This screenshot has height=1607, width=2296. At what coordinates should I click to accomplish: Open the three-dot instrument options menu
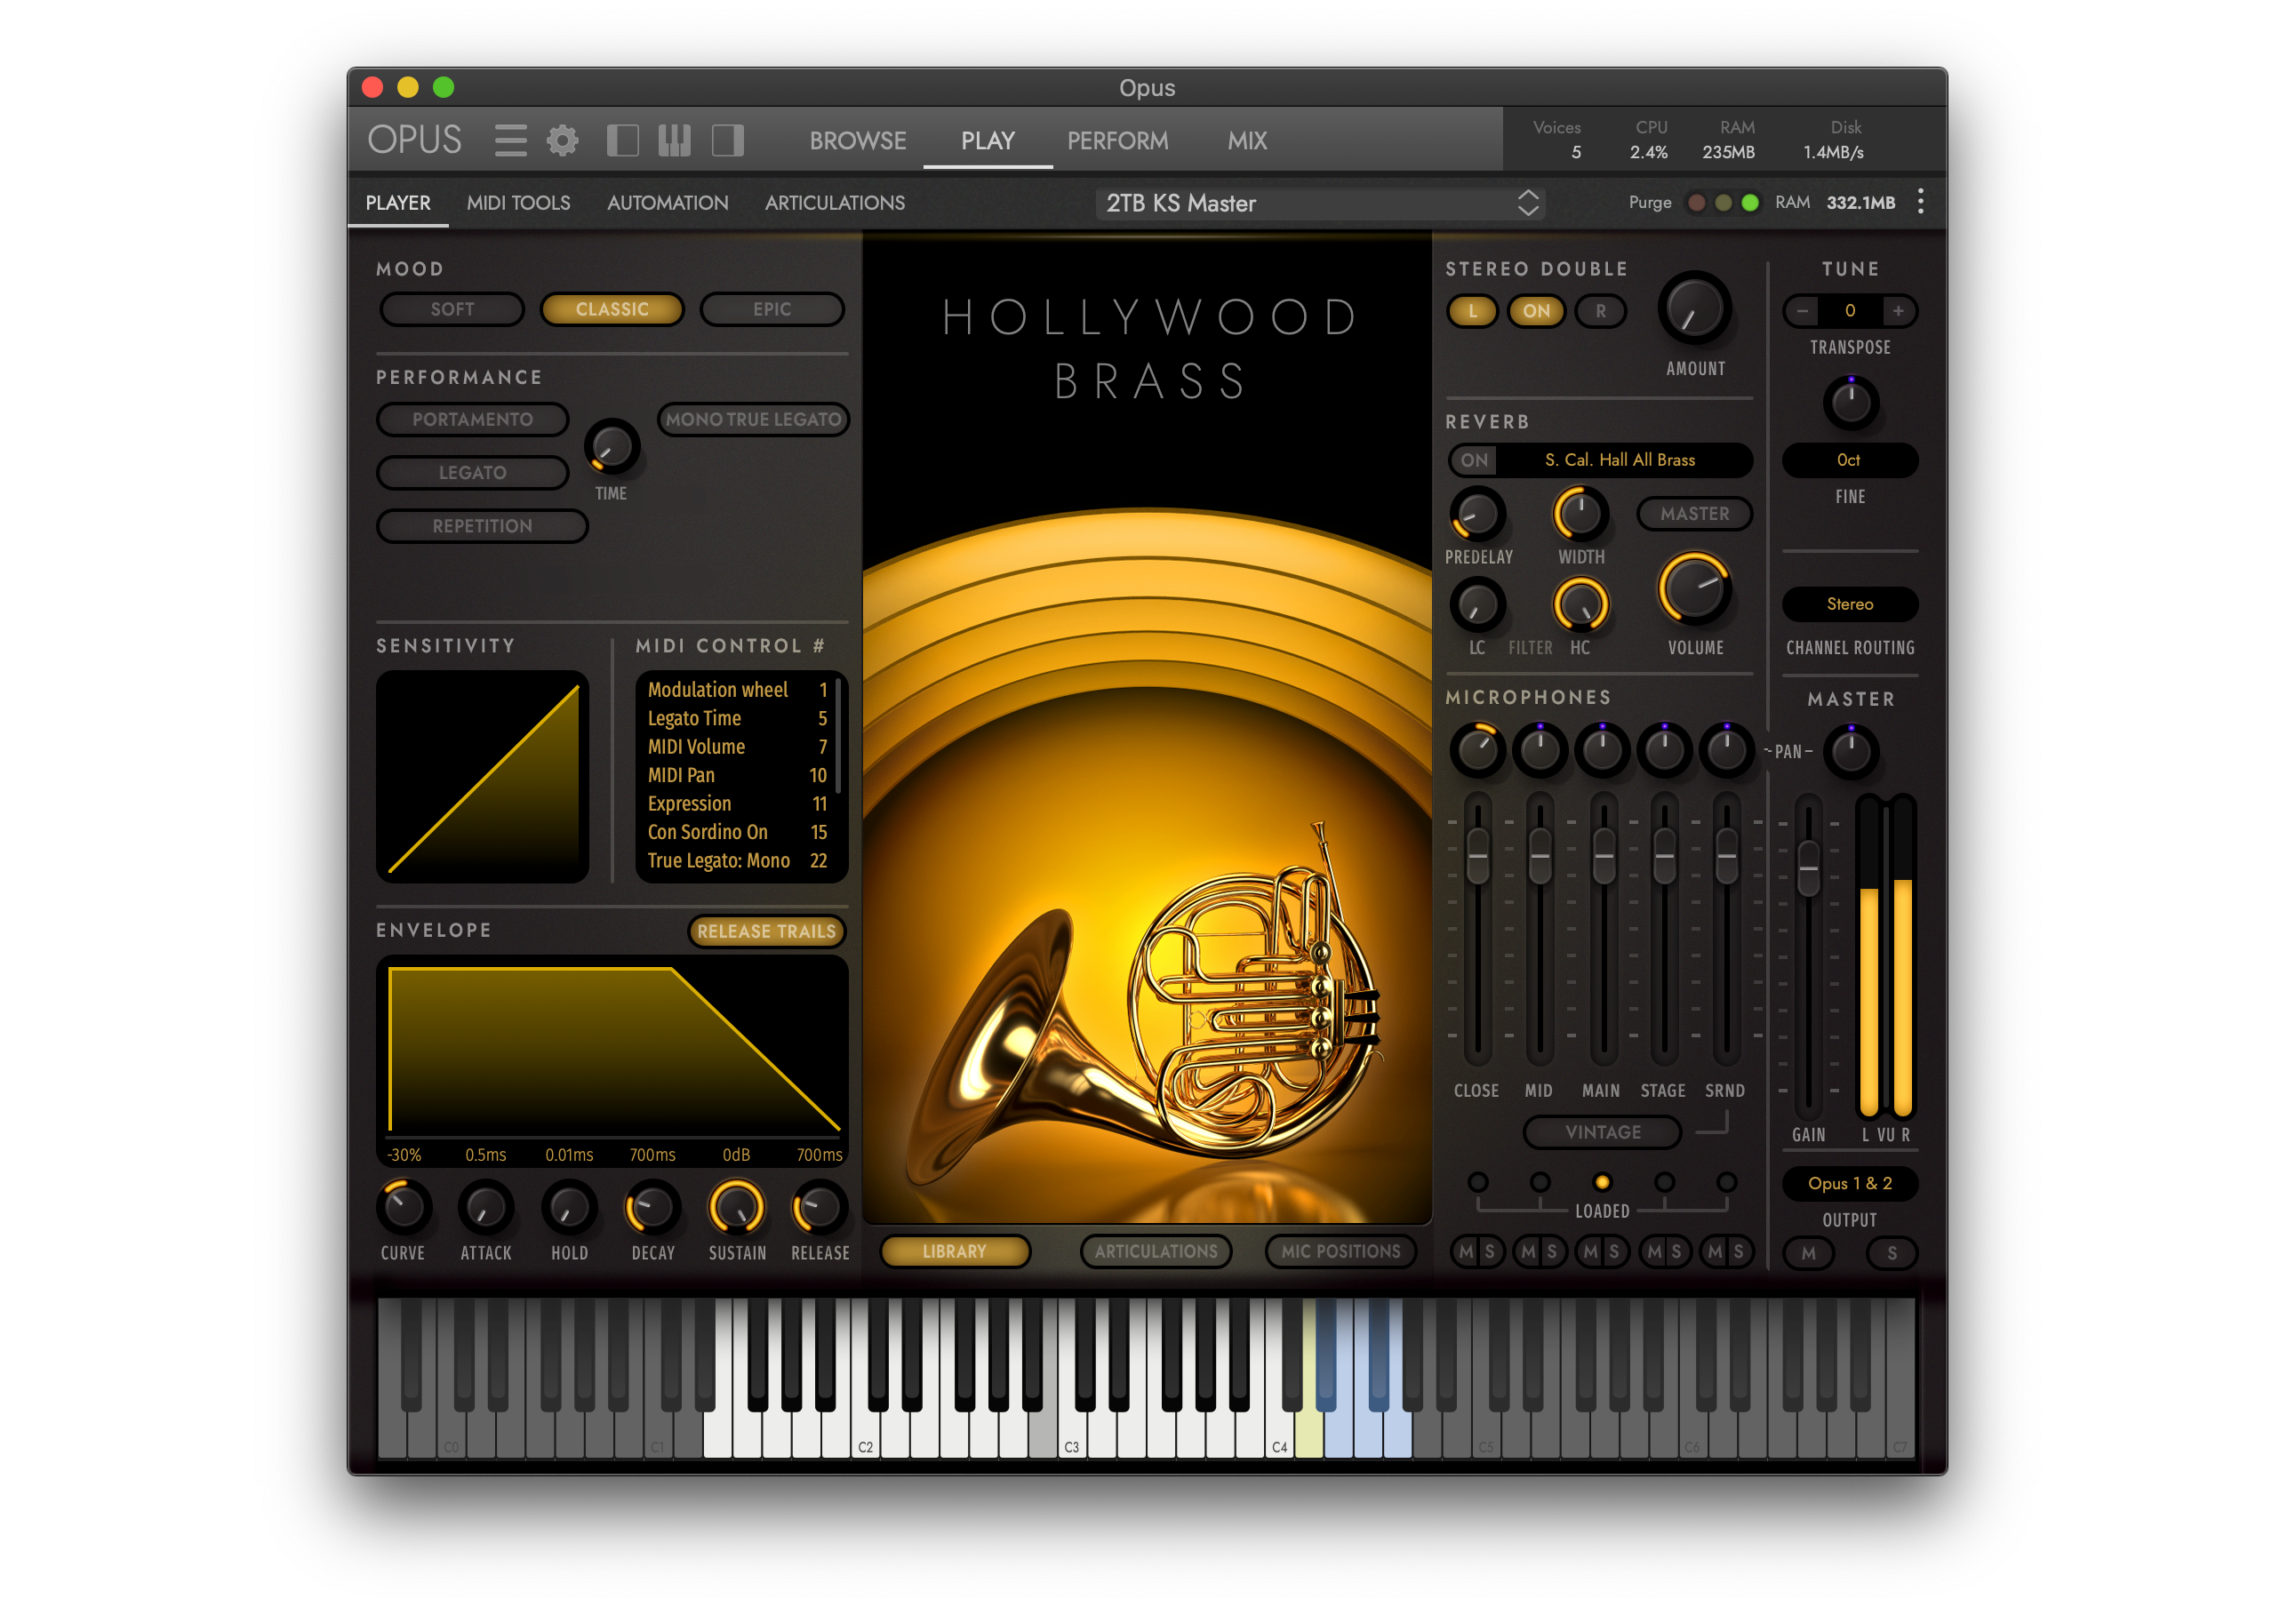(x=1920, y=202)
